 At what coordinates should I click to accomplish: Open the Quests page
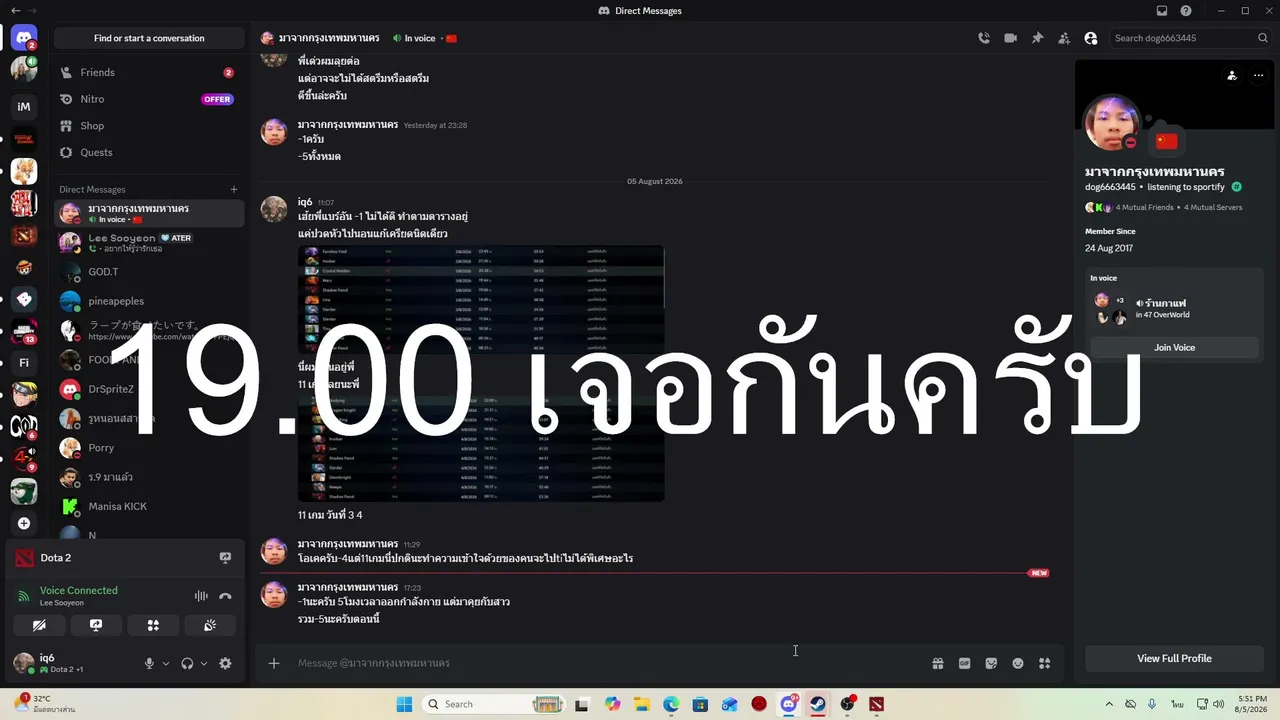(149, 152)
